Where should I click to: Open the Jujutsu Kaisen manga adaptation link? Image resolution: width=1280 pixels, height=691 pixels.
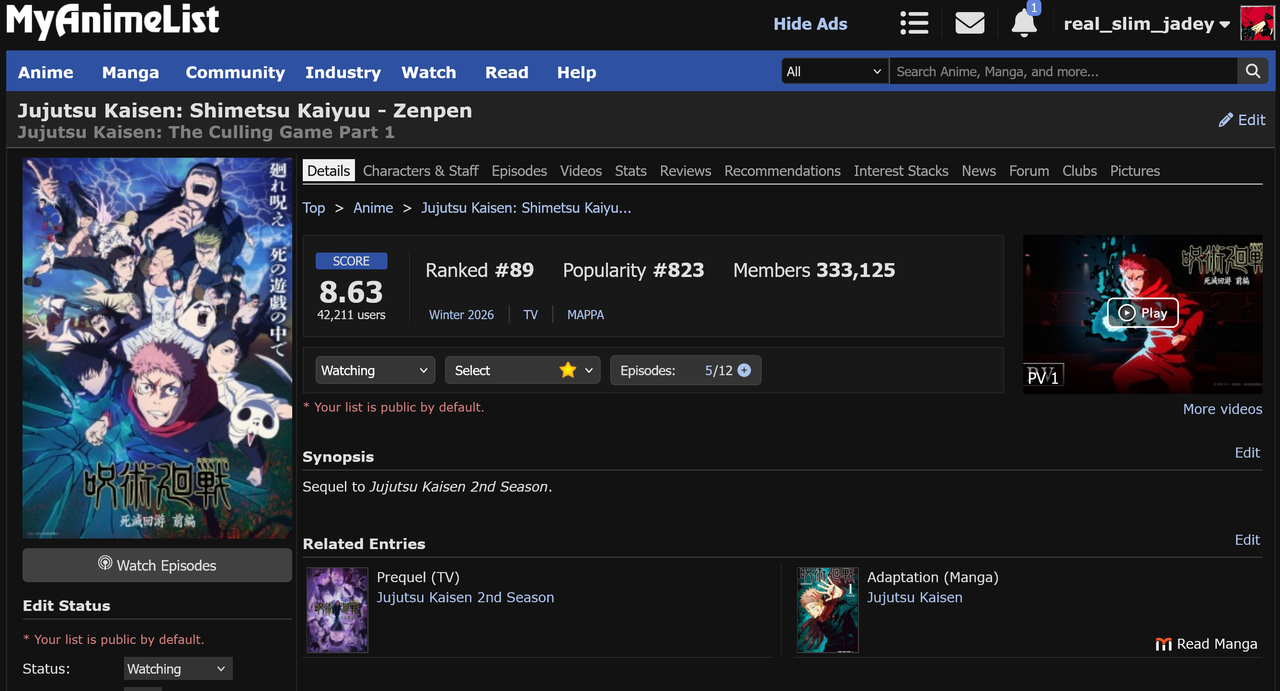pyautogui.click(x=915, y=598)
